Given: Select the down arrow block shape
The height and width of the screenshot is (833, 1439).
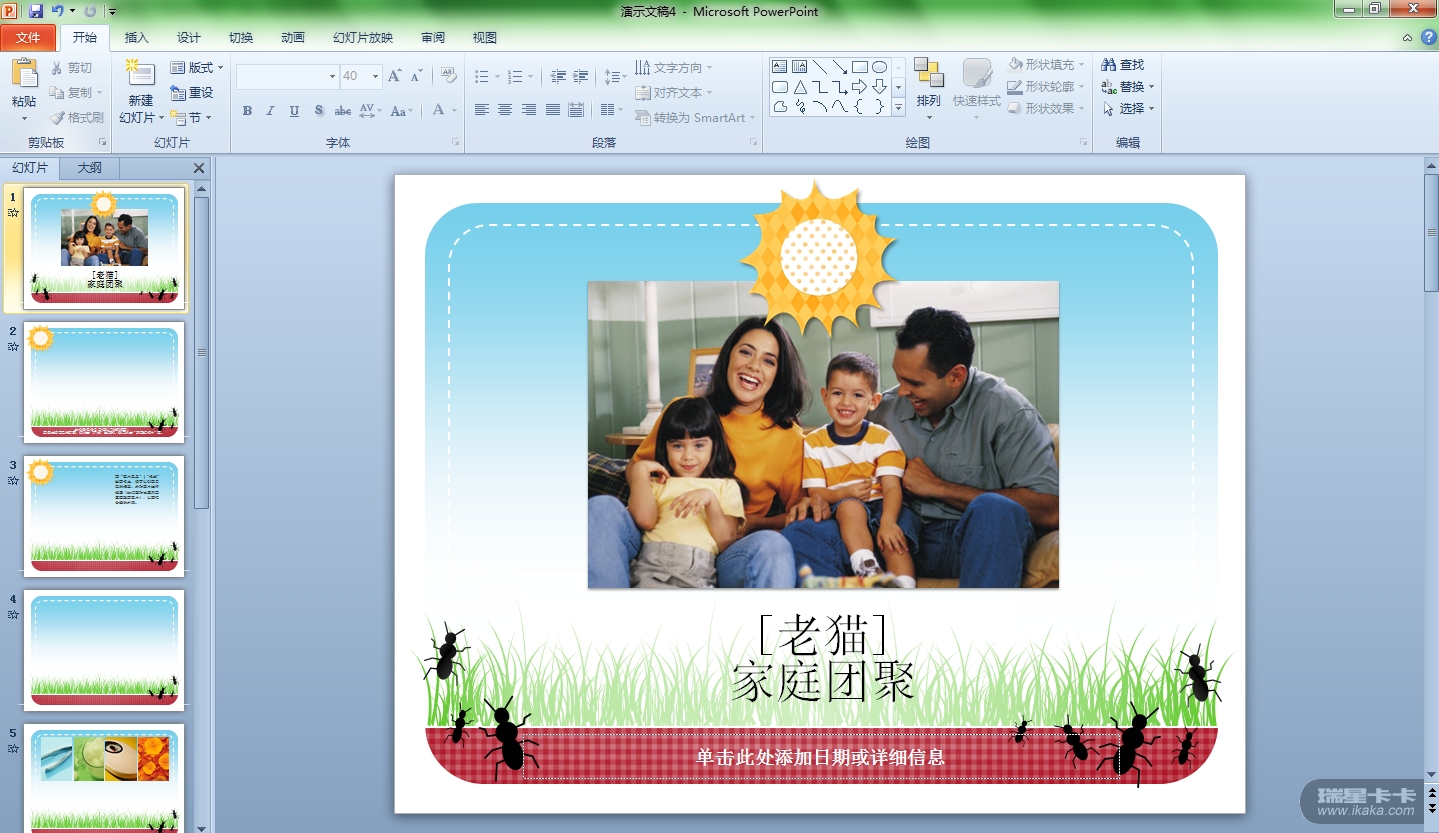Looking at the screenshot, I should (880, 87).
